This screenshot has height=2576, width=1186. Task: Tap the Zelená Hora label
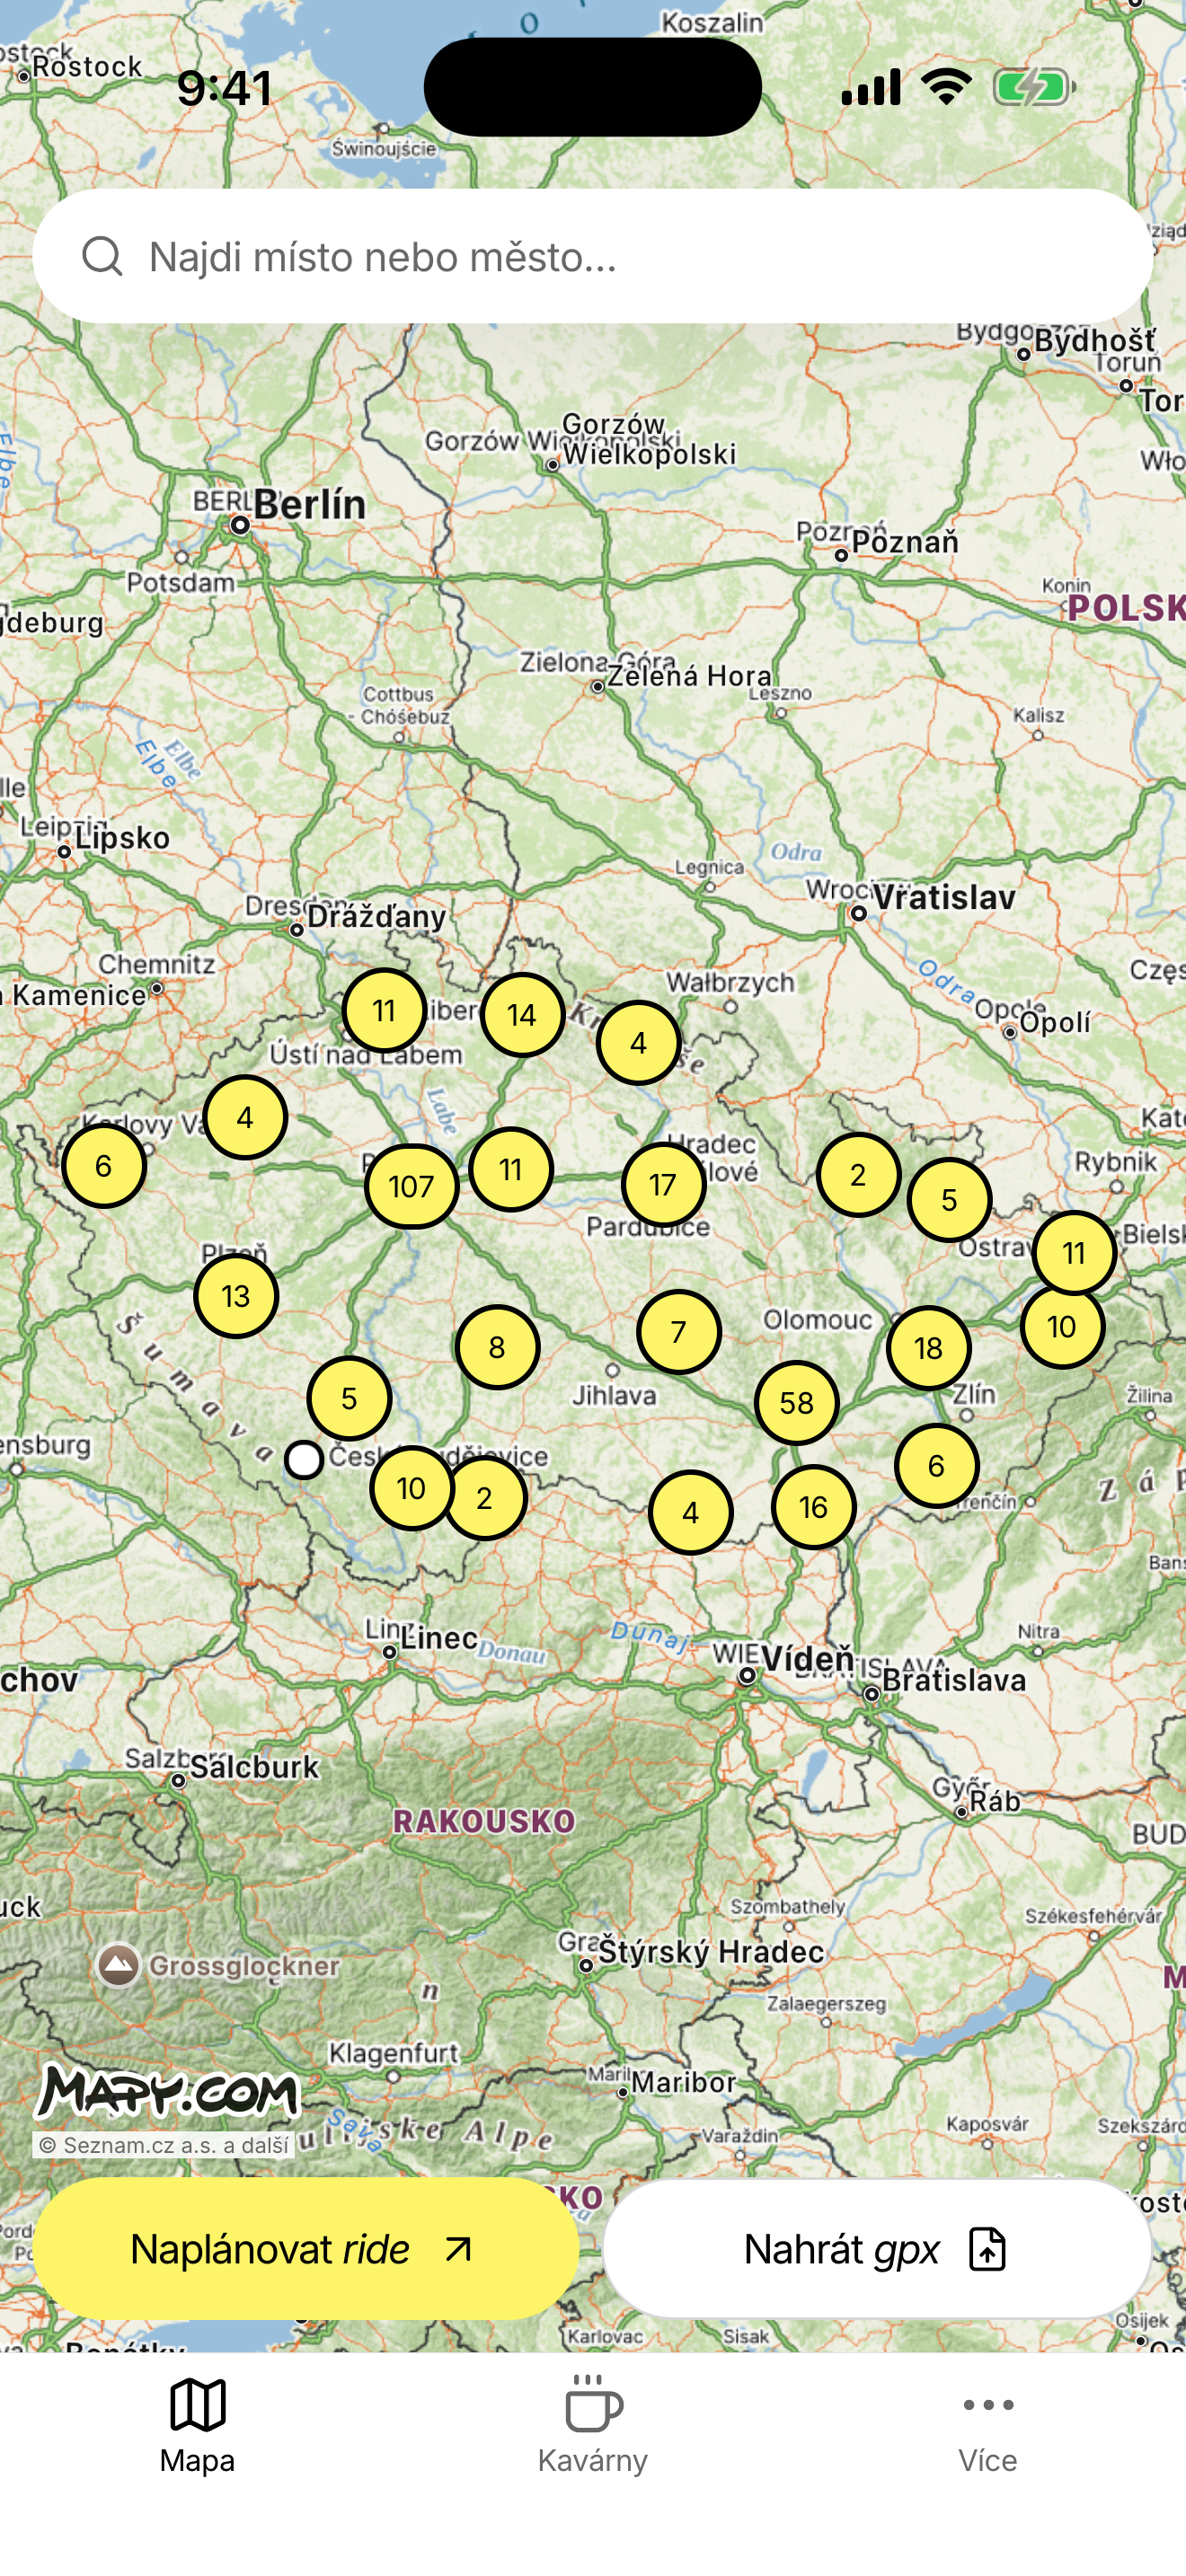690,676
